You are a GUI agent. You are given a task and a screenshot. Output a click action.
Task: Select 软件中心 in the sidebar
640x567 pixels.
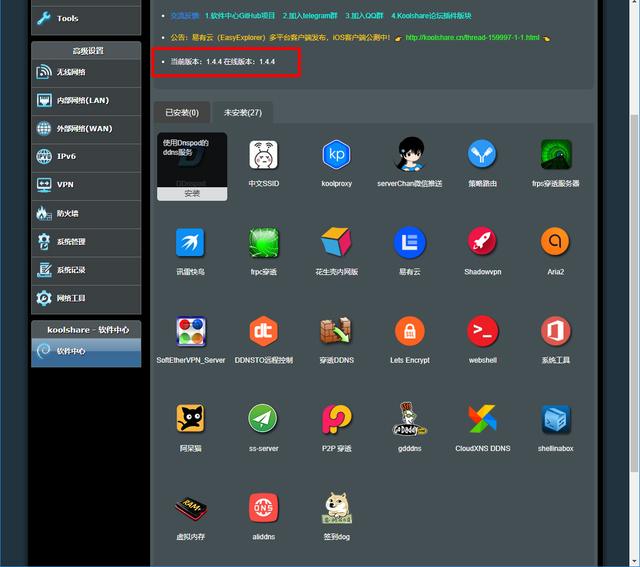pos(86,351)
